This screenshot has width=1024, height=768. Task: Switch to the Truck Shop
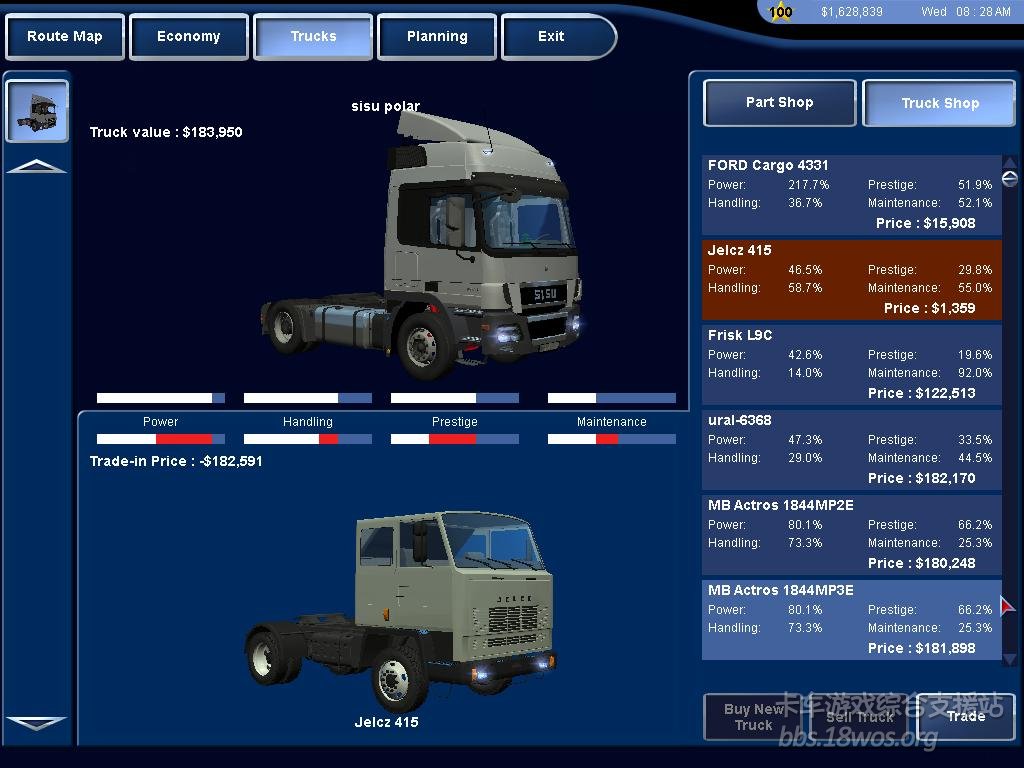pyautogui.click(x=939, y=103)
